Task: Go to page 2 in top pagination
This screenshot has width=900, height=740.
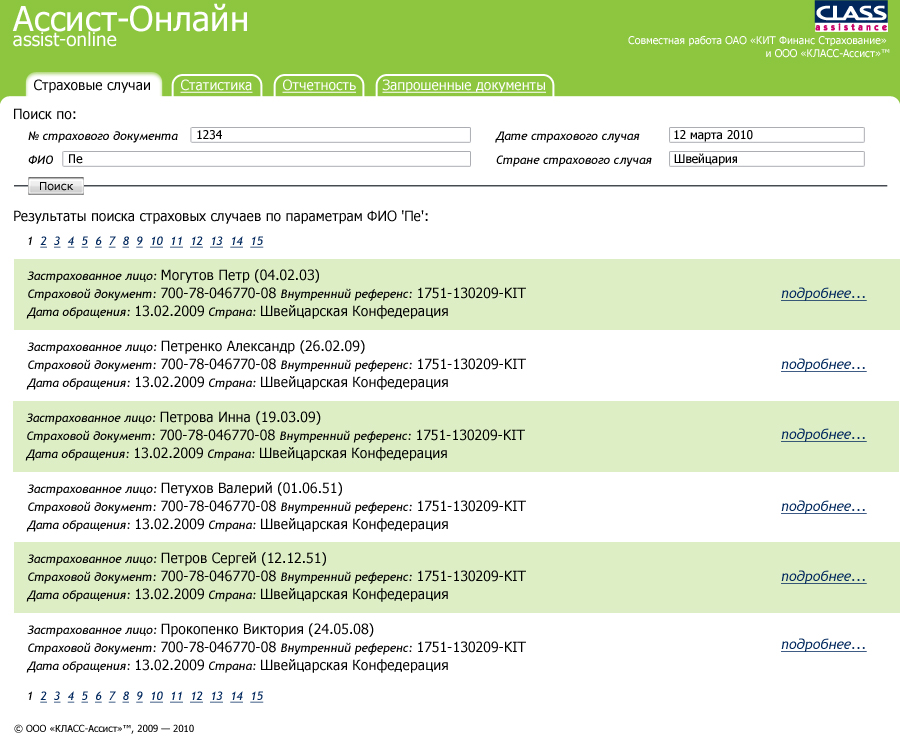Action: pyautogui.click(x=42, y=241)
